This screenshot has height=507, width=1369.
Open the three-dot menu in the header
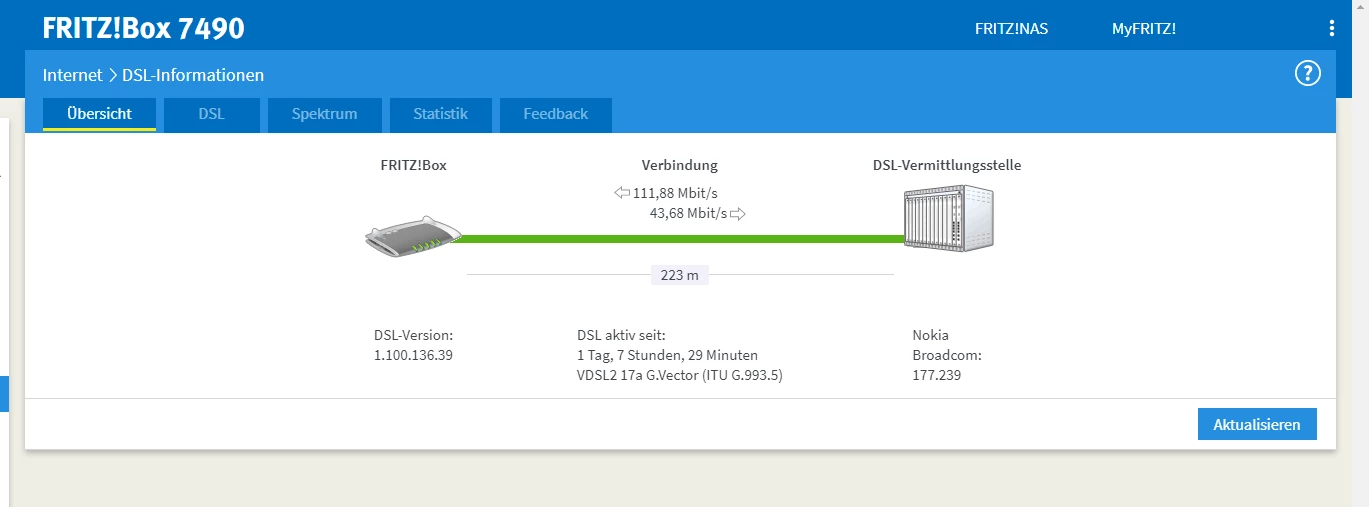point(1331,29)
